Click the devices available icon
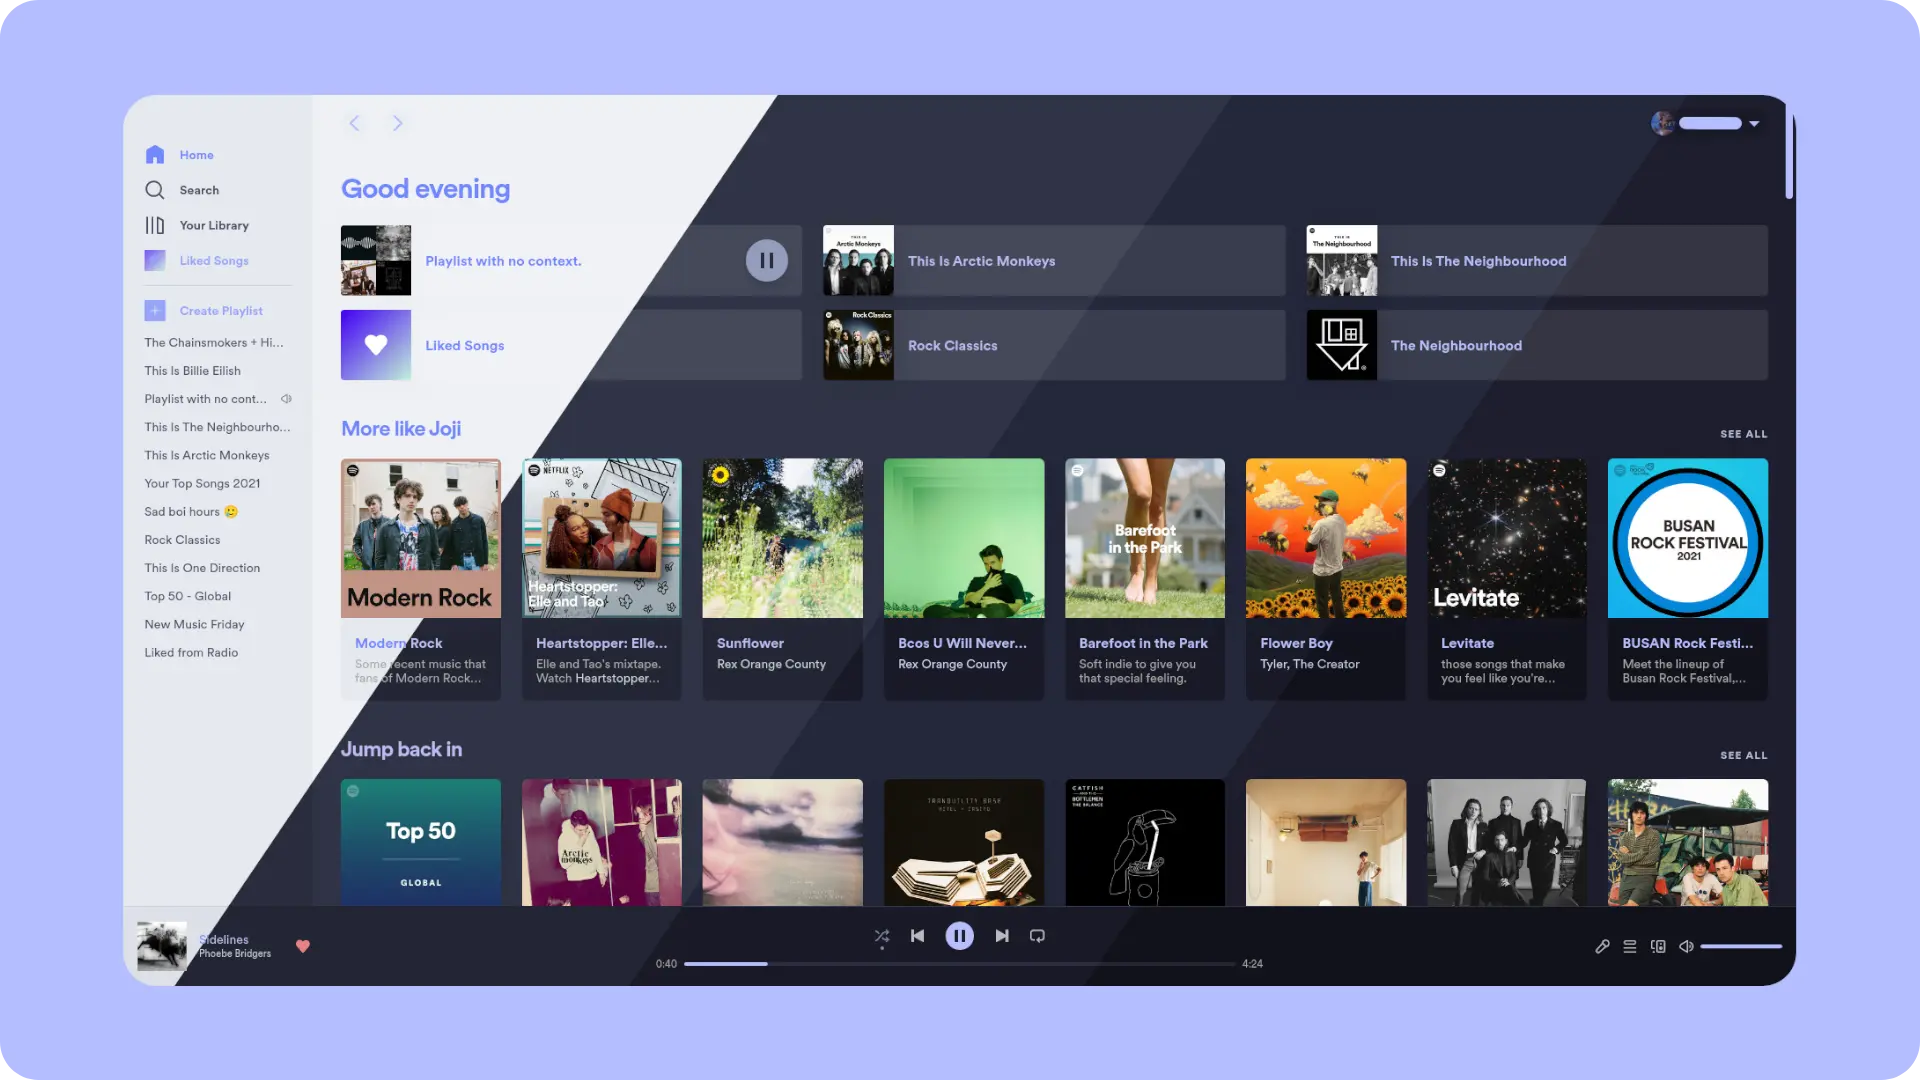 1658,945
